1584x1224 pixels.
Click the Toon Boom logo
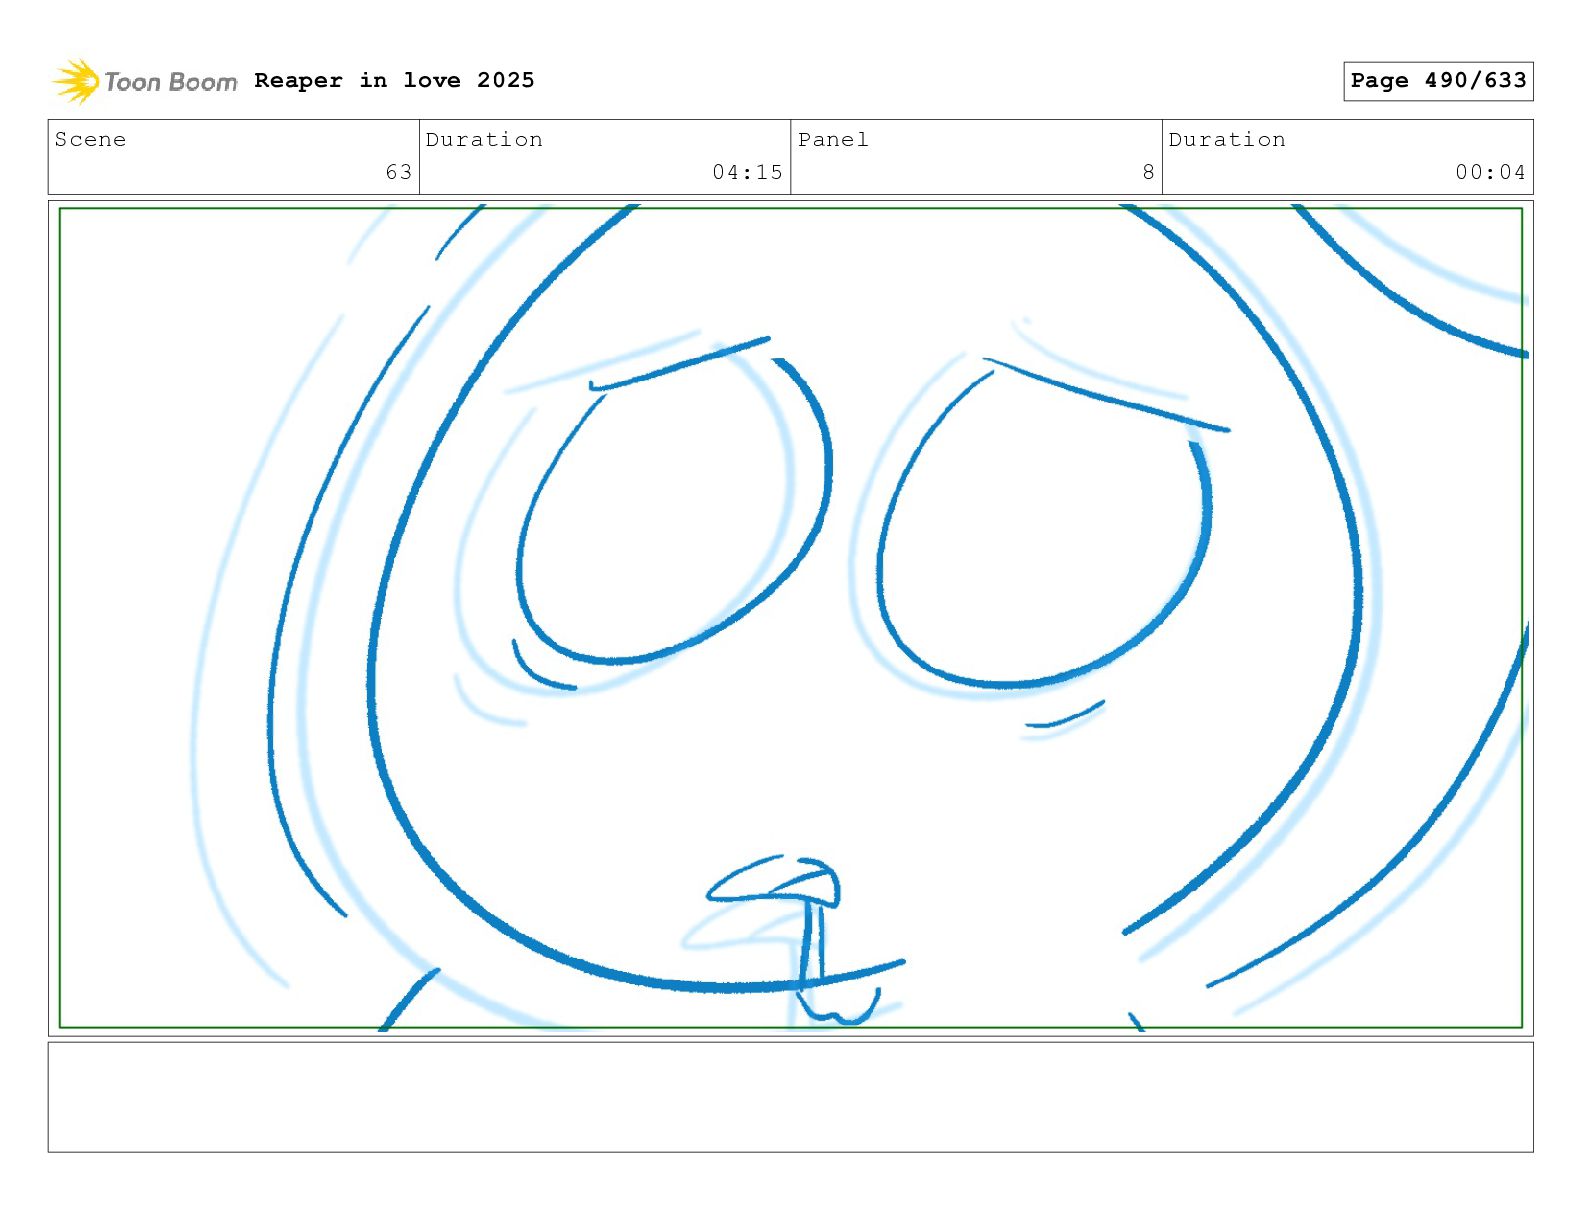(145, 81)
